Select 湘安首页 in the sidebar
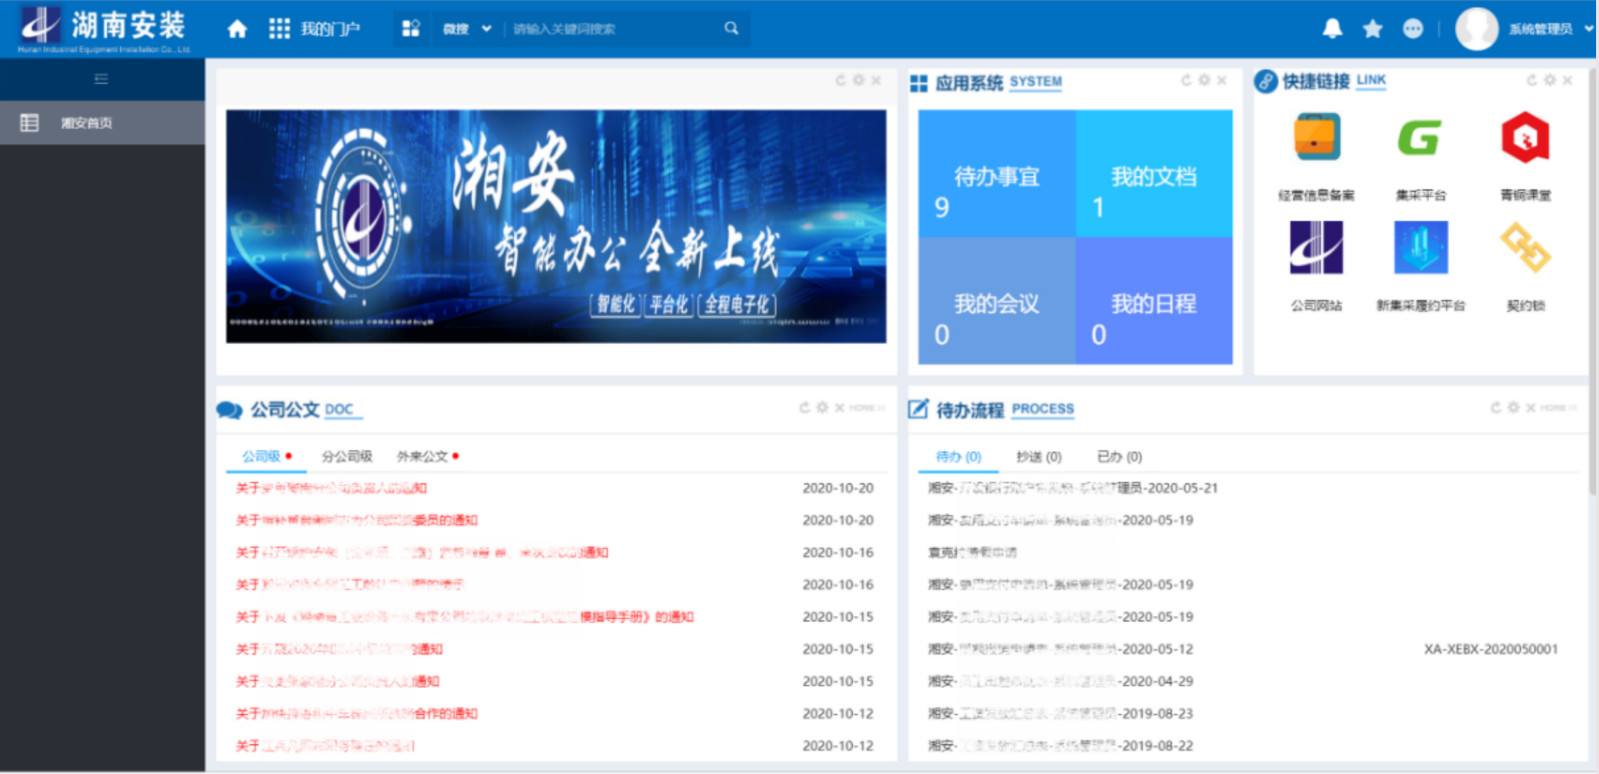The image size is (1599, 774). [x=102, y=123]
